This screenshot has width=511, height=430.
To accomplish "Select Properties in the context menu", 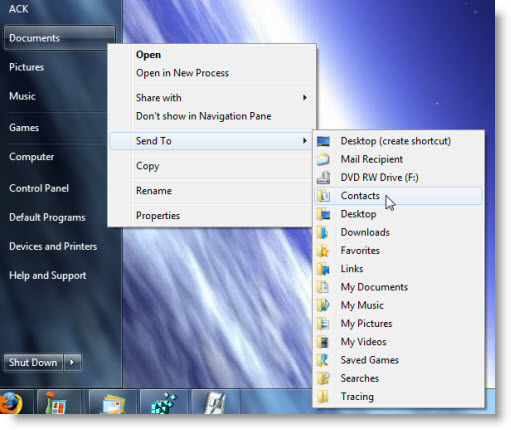I will [158, 216].
